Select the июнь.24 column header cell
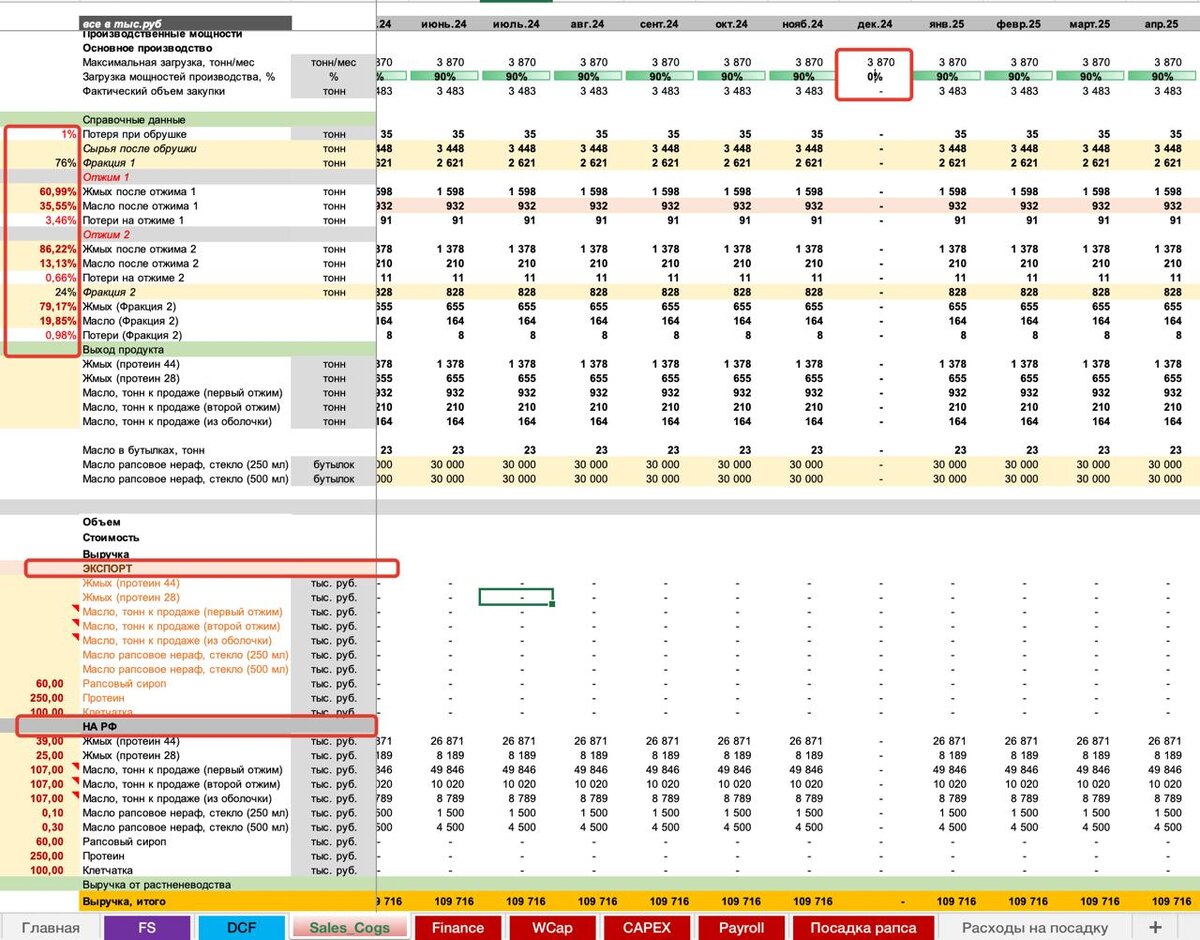The height and width of the screenshot is (940, 1200). (444, 23)
